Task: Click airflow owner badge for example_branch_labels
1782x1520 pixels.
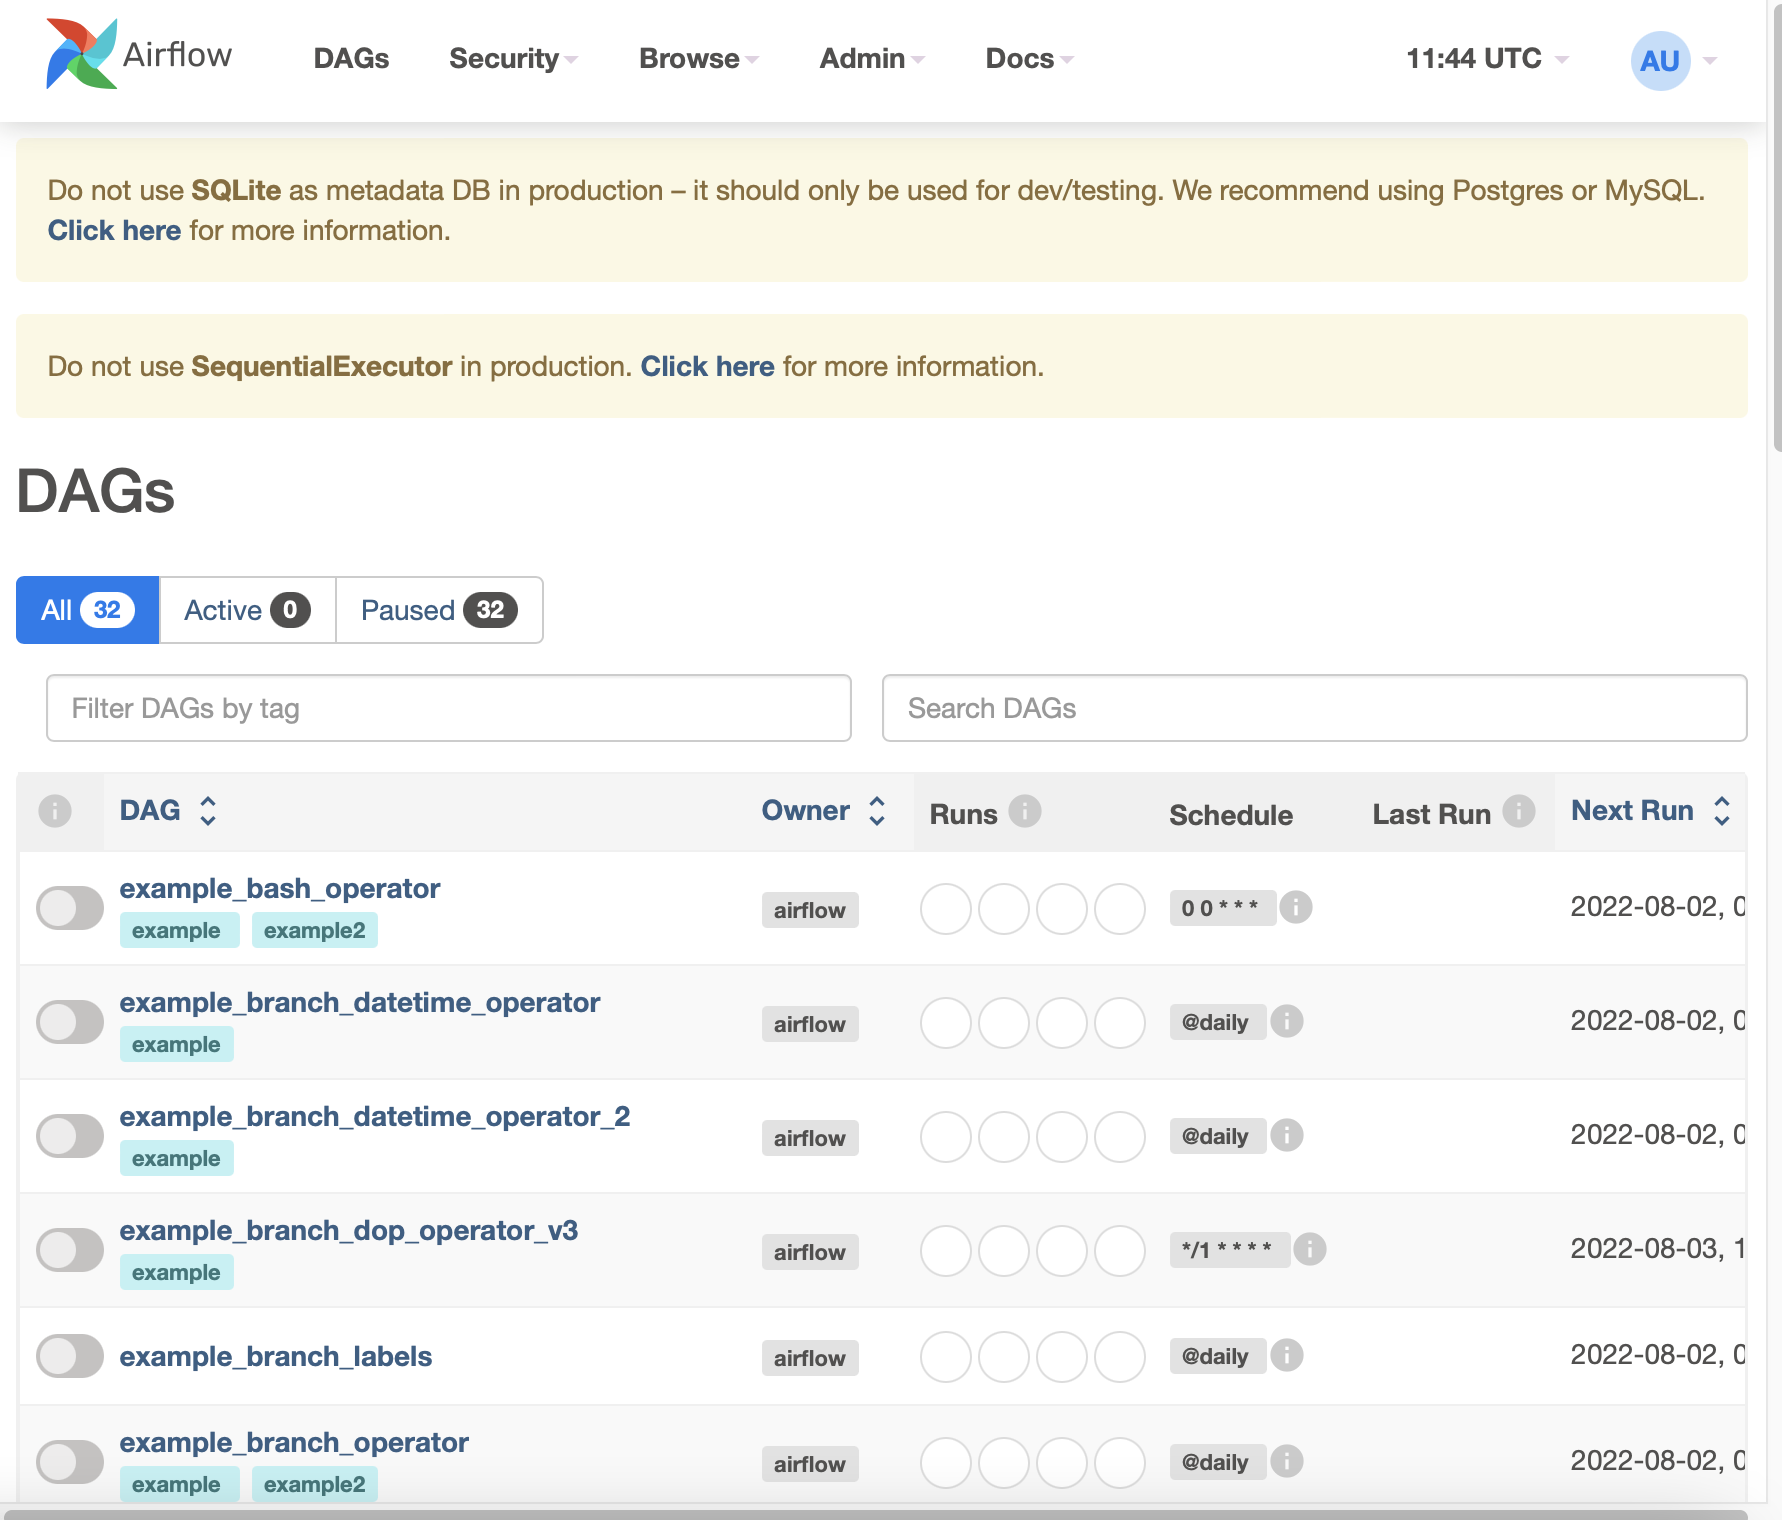Action: tap(810, 1358)
